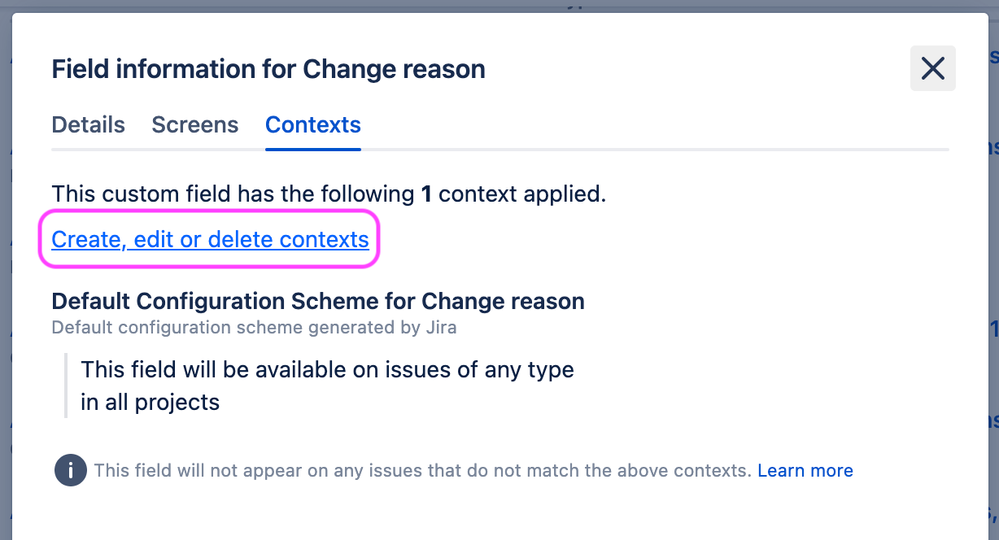999x540 pixels.
Task: Click the vertical bar beside the context description
Action: [x=65, y=385]
